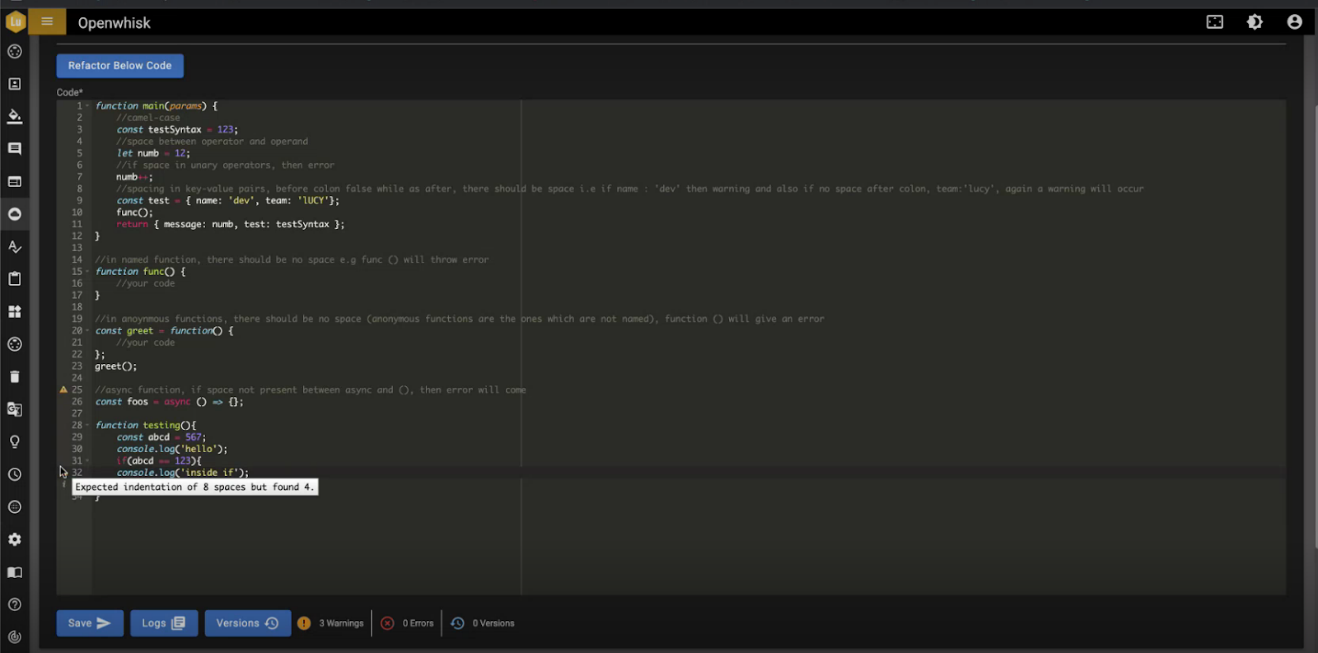Toggle fullscreen with the top-right frame icon

(1215, 22)
